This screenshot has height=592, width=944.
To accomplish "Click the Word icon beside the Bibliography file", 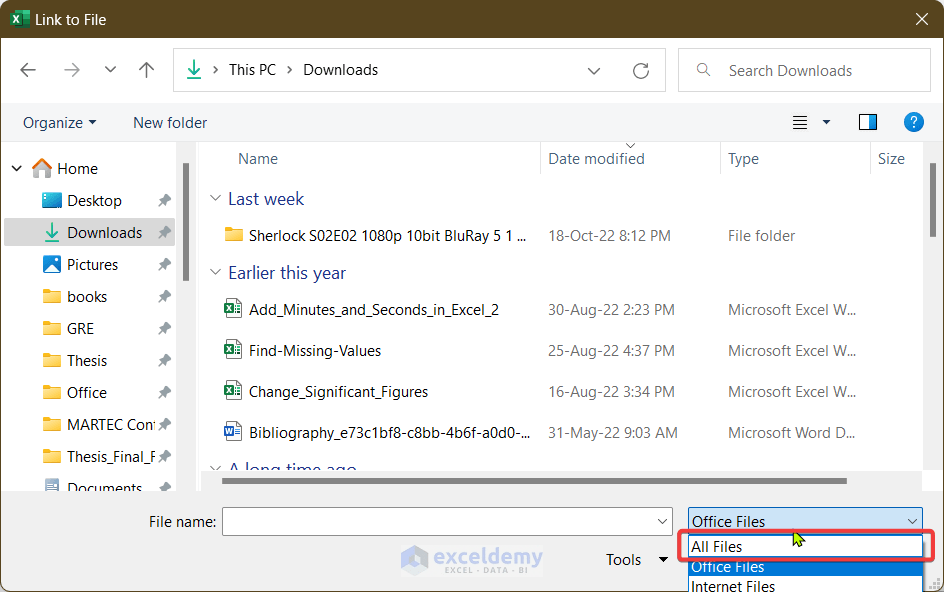I will tap(233, 432).
